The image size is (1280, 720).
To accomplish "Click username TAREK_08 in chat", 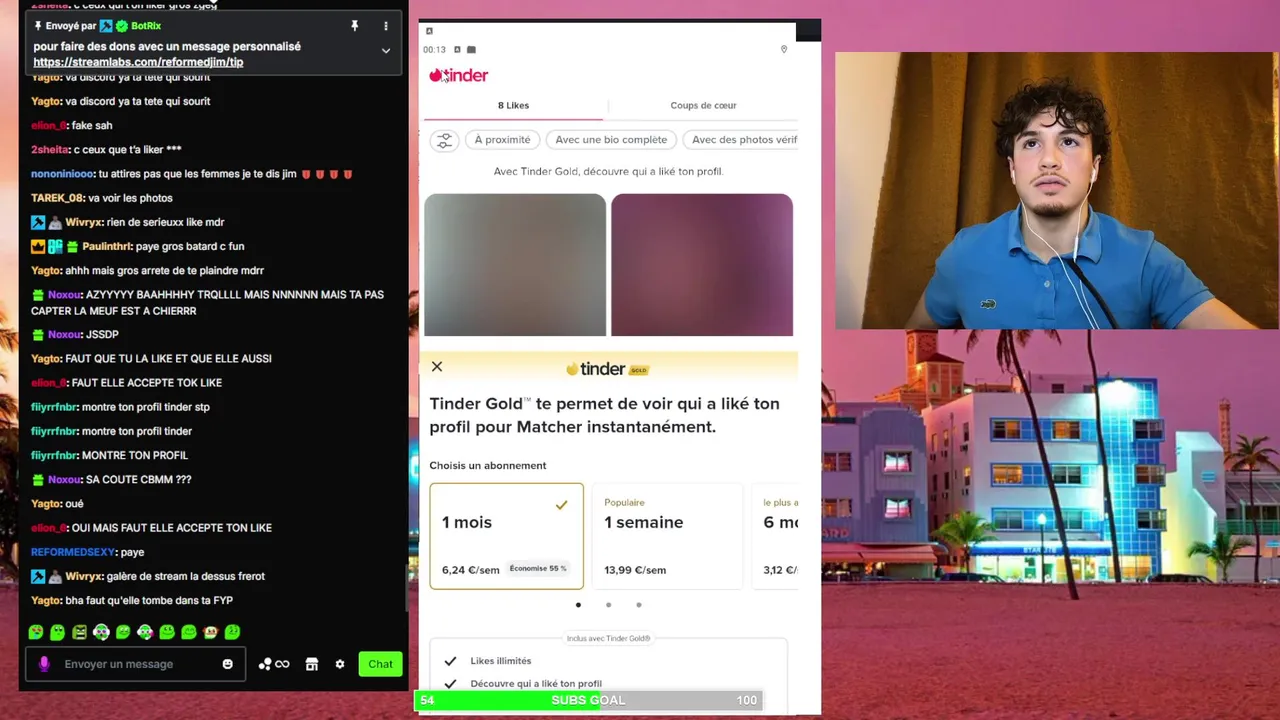I will coord(57,198).
